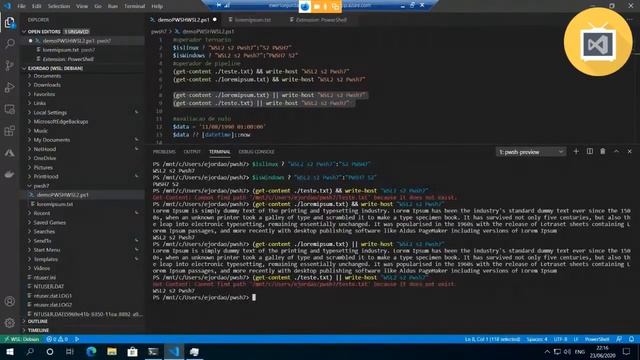Open Windows taskbar search

30,352
